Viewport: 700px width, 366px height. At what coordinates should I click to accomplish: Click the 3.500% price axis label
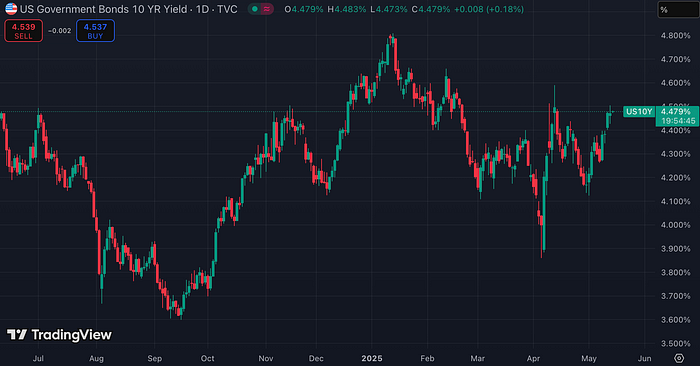pos(675,343)
